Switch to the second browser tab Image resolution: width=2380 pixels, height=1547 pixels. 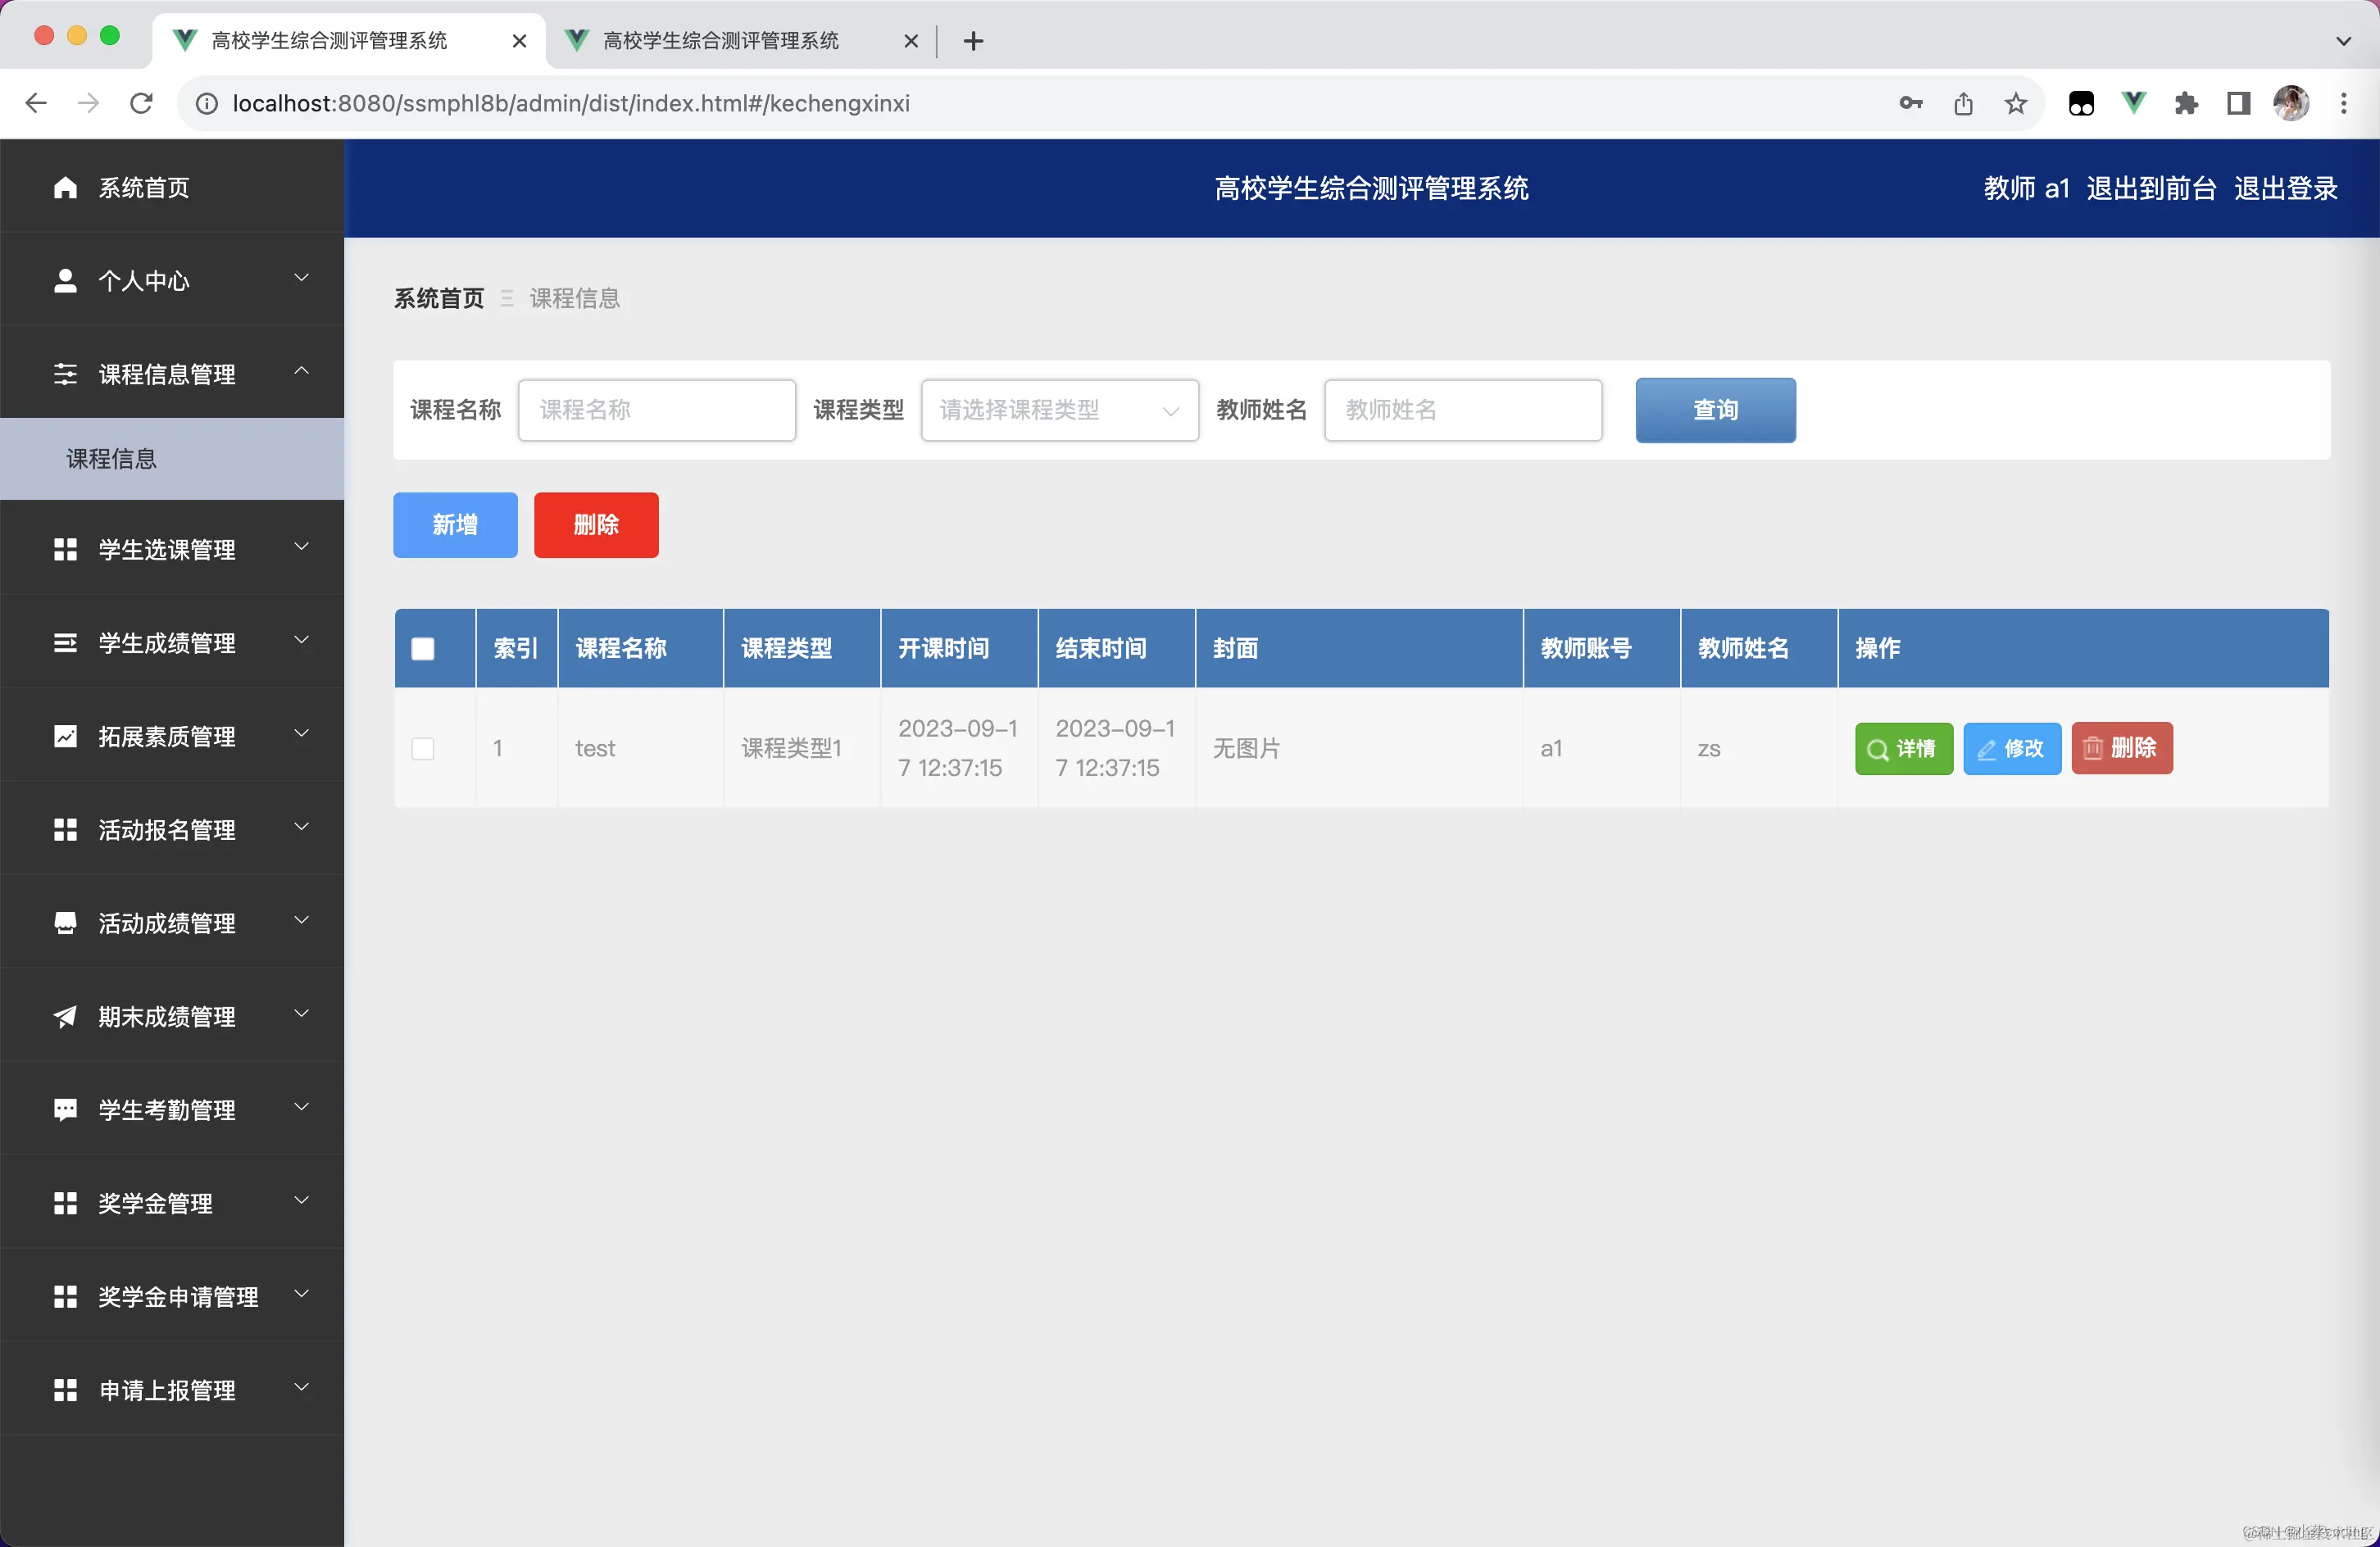point(720,40)
